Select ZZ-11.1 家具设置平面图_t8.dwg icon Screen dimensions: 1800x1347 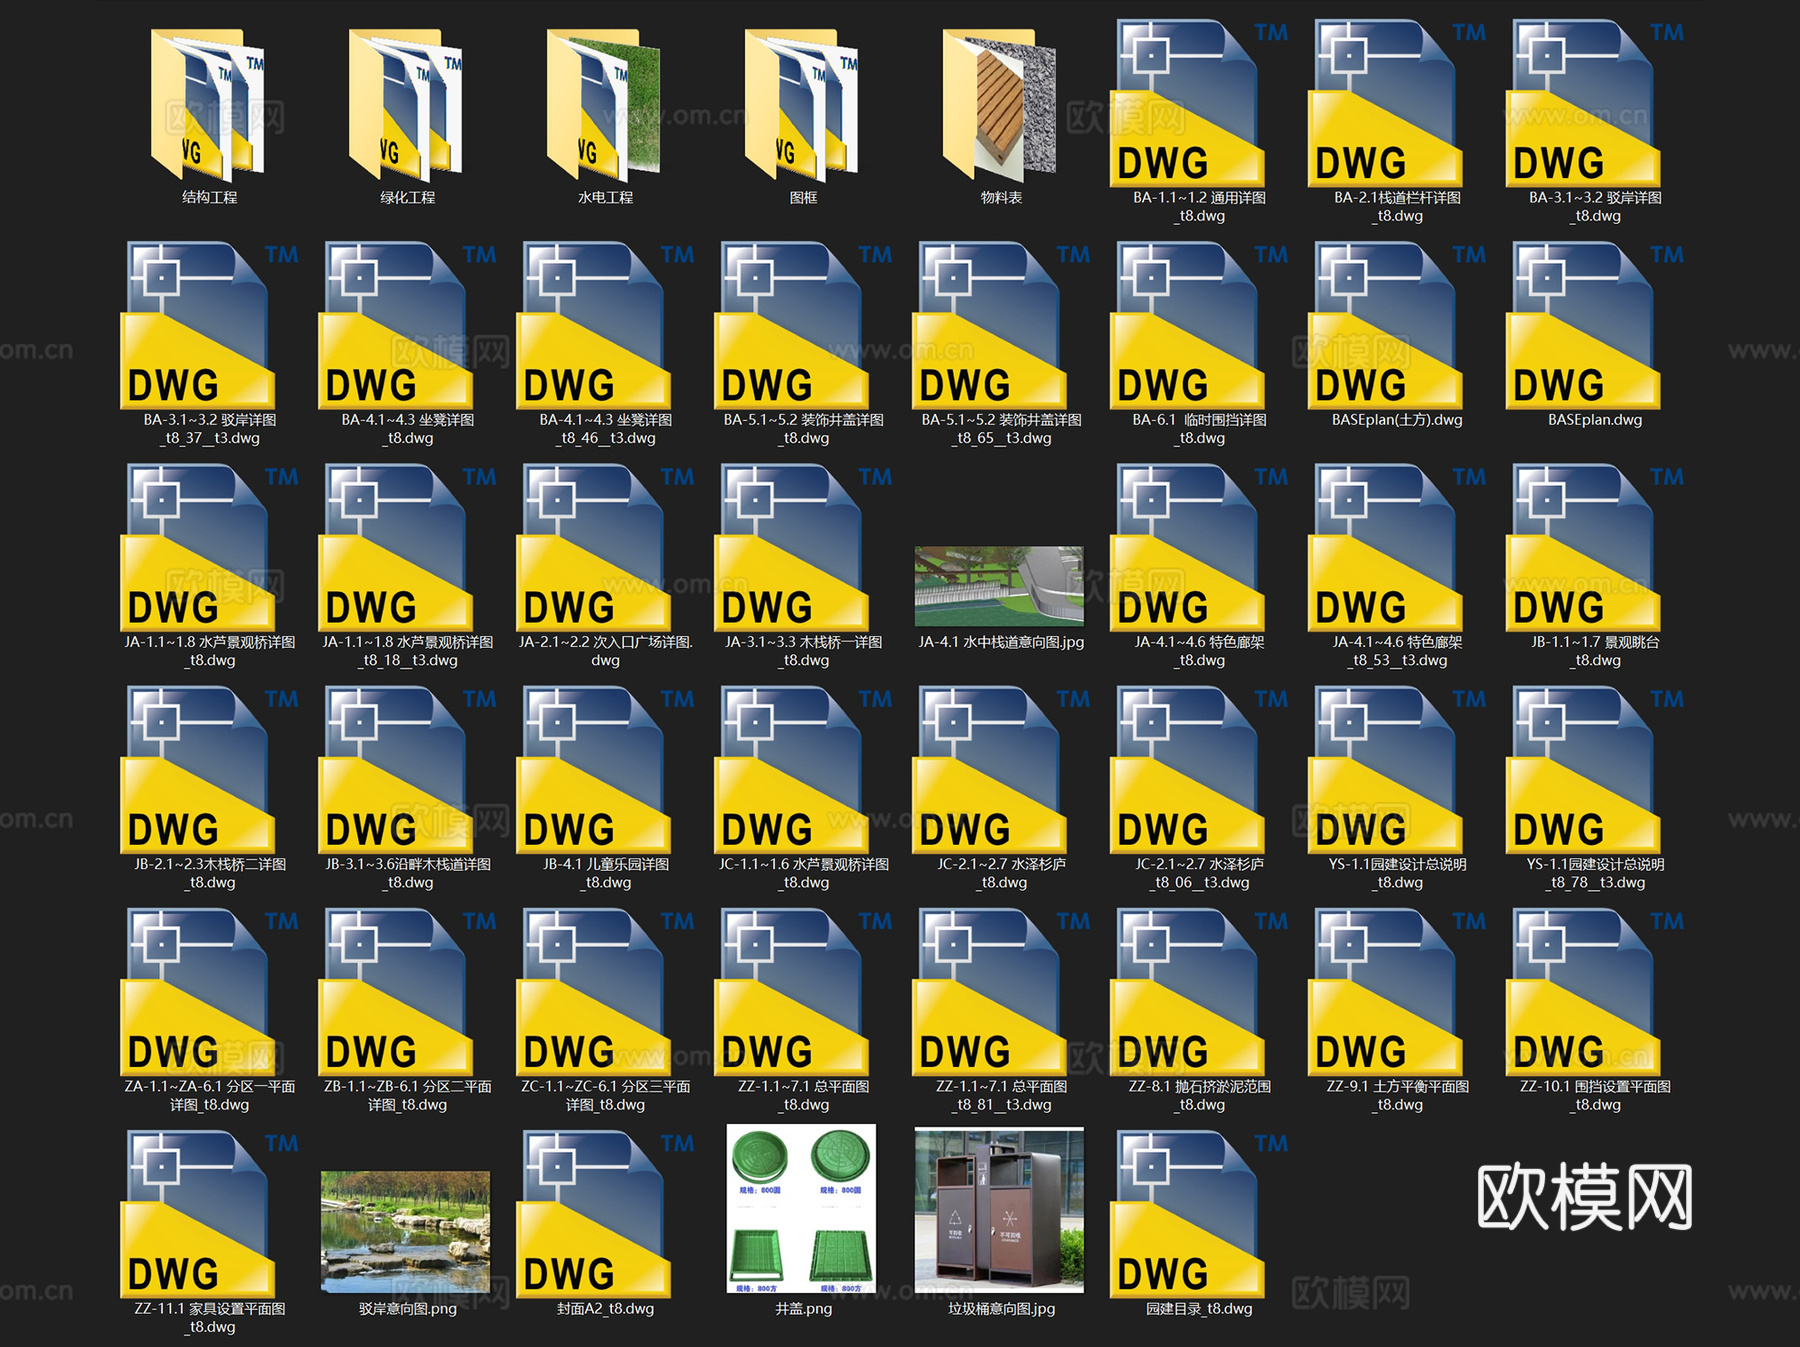coord(208,1213)
